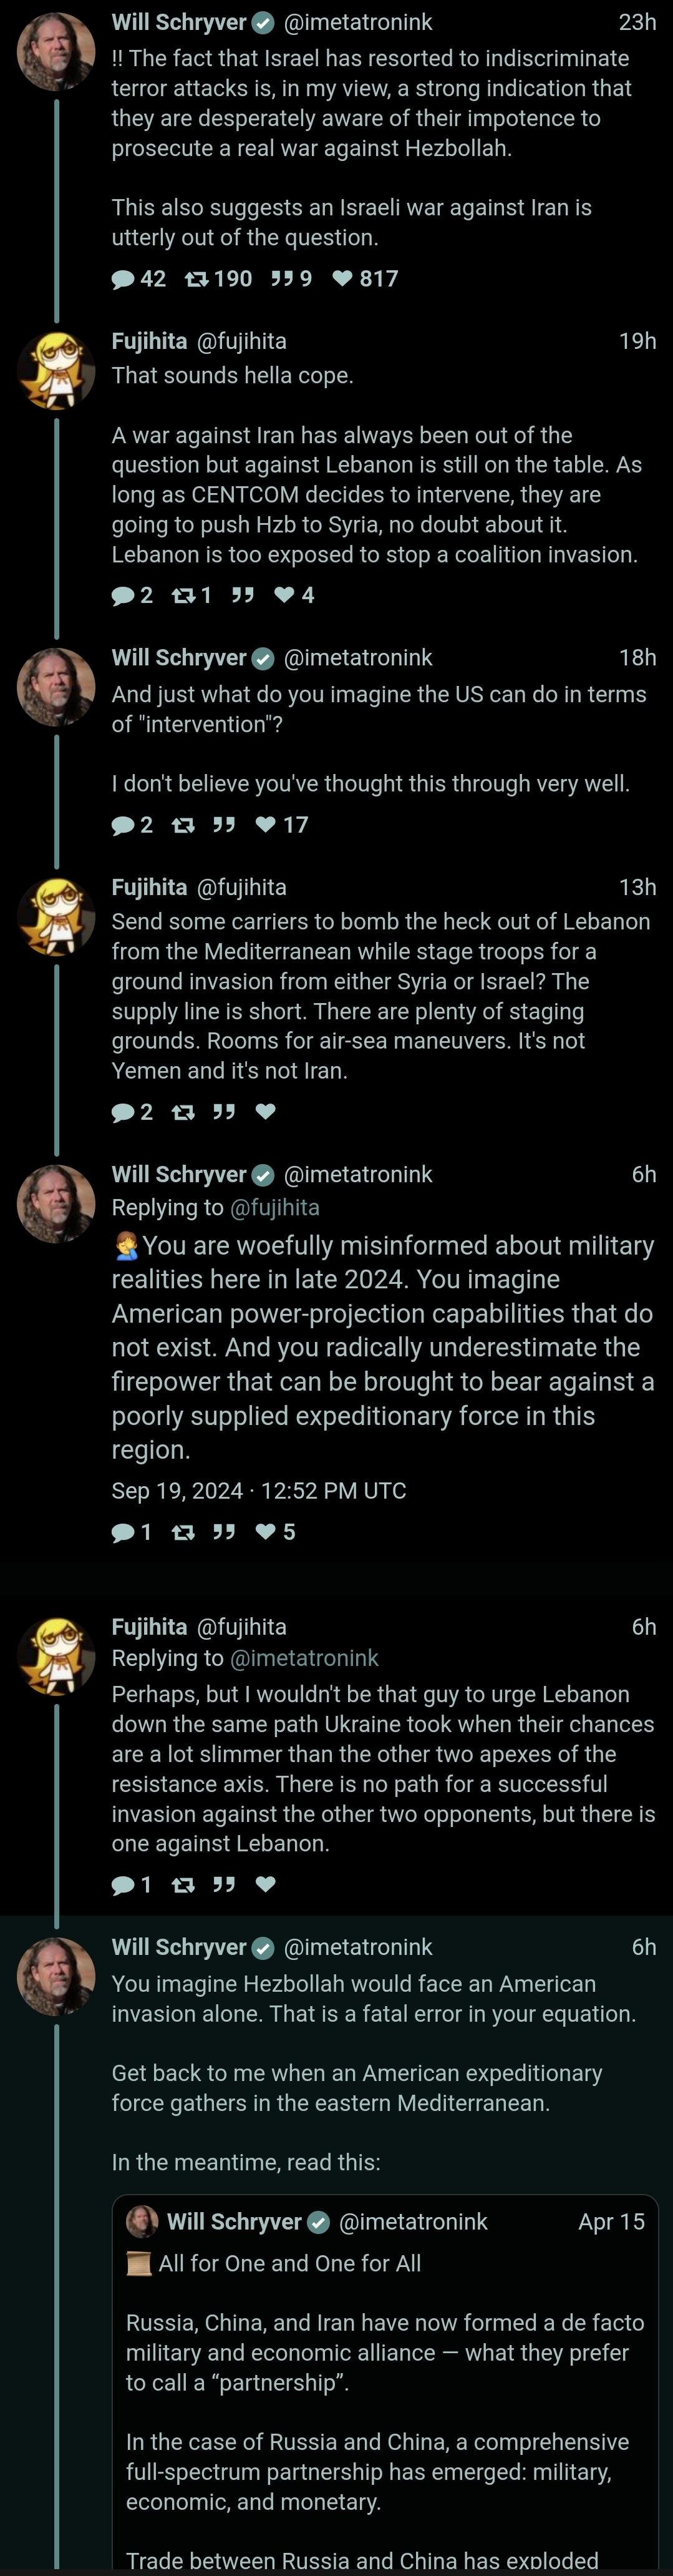Open the @imetatronink mention link

tap(304, 1659)
